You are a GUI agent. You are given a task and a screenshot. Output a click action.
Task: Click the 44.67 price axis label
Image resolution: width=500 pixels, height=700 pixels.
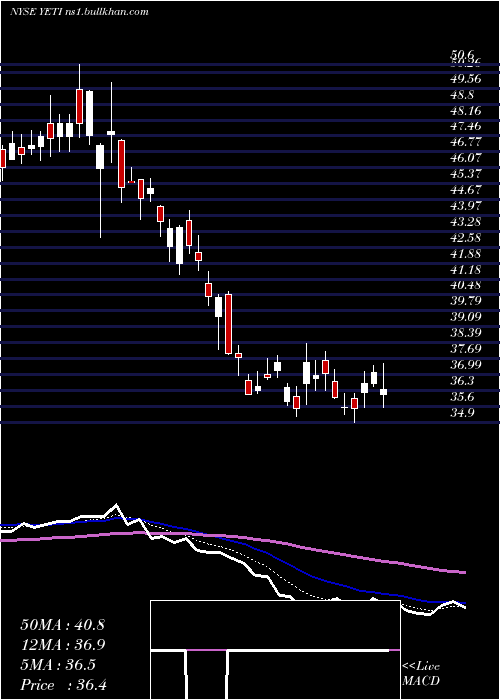click(466, 190)
